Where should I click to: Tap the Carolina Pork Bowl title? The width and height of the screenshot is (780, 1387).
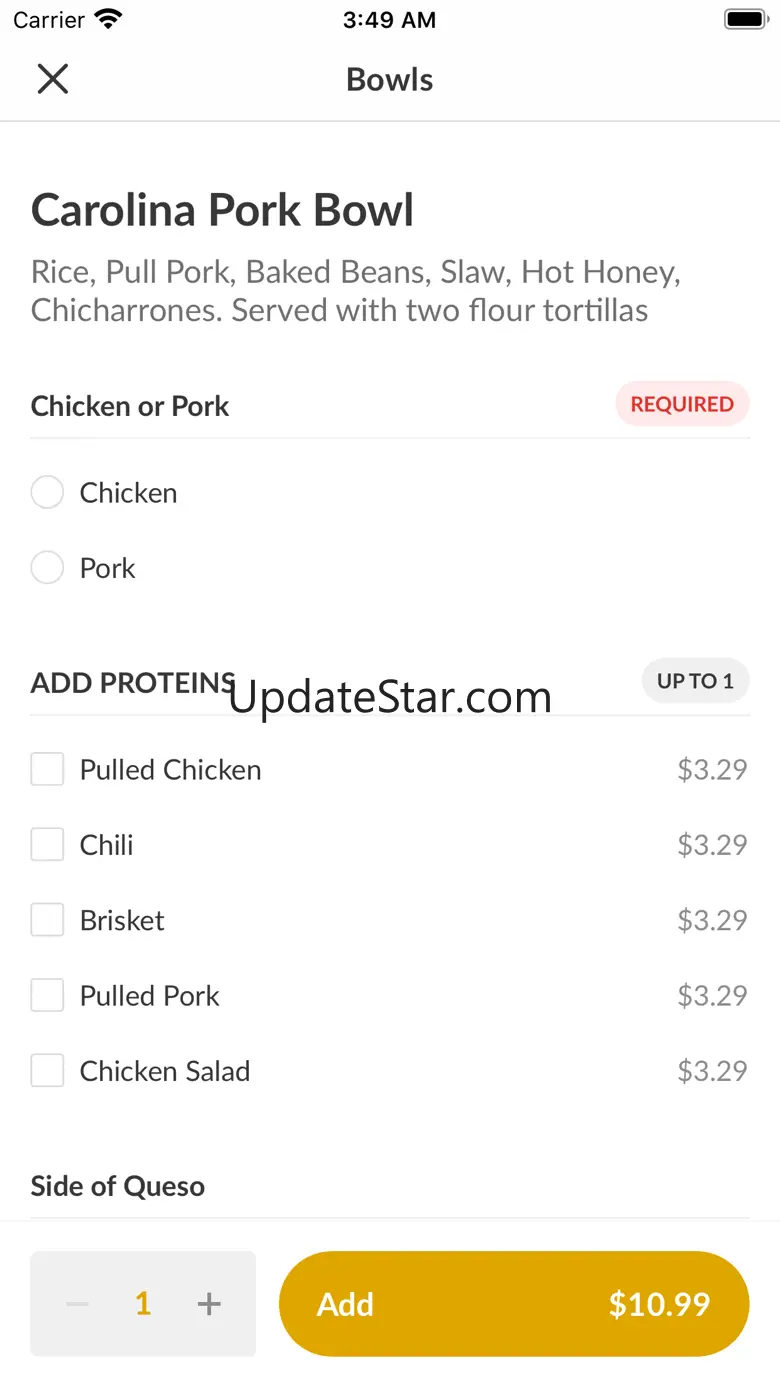point(222,211)
